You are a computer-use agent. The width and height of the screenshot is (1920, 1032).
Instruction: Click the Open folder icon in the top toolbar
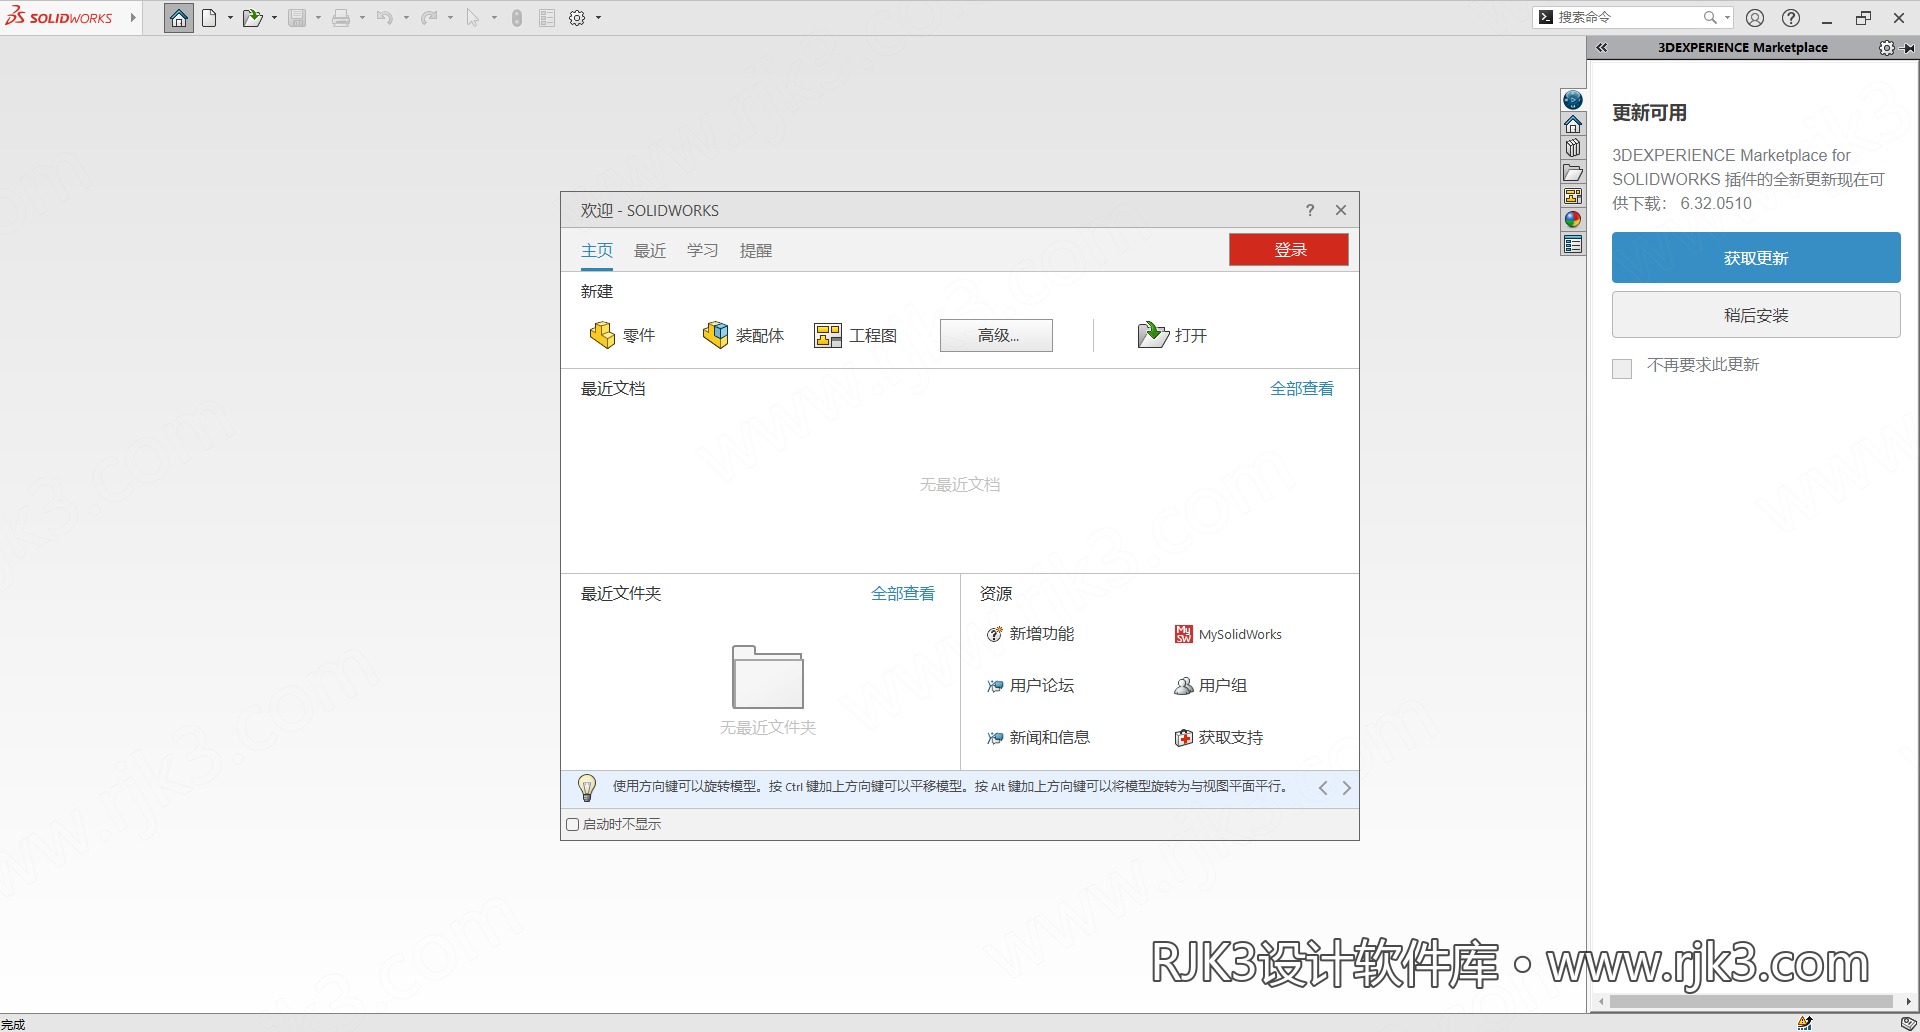point(252,18)
